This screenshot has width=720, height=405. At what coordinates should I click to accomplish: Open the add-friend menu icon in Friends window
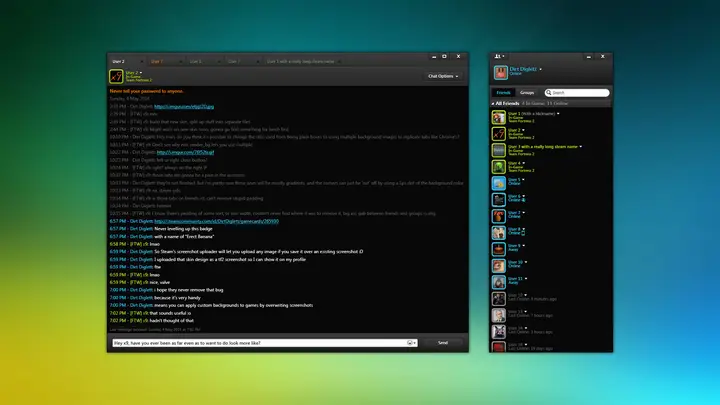click(x=499, y=56)
